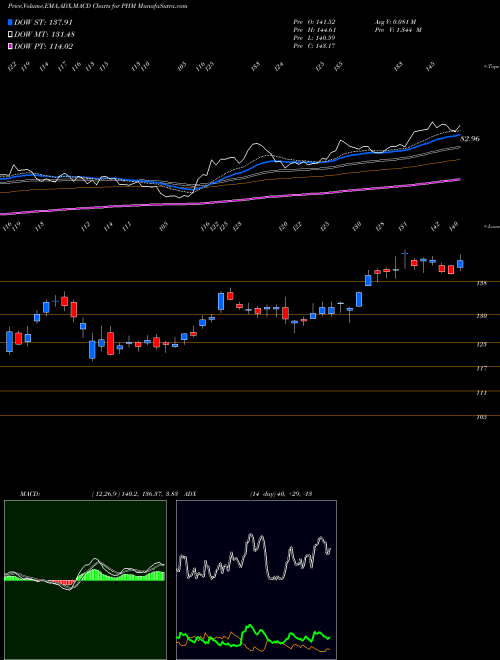The image size is (500, 660).
Task: Click the blue DOW ST legend swatch
Action: (10, 22)
